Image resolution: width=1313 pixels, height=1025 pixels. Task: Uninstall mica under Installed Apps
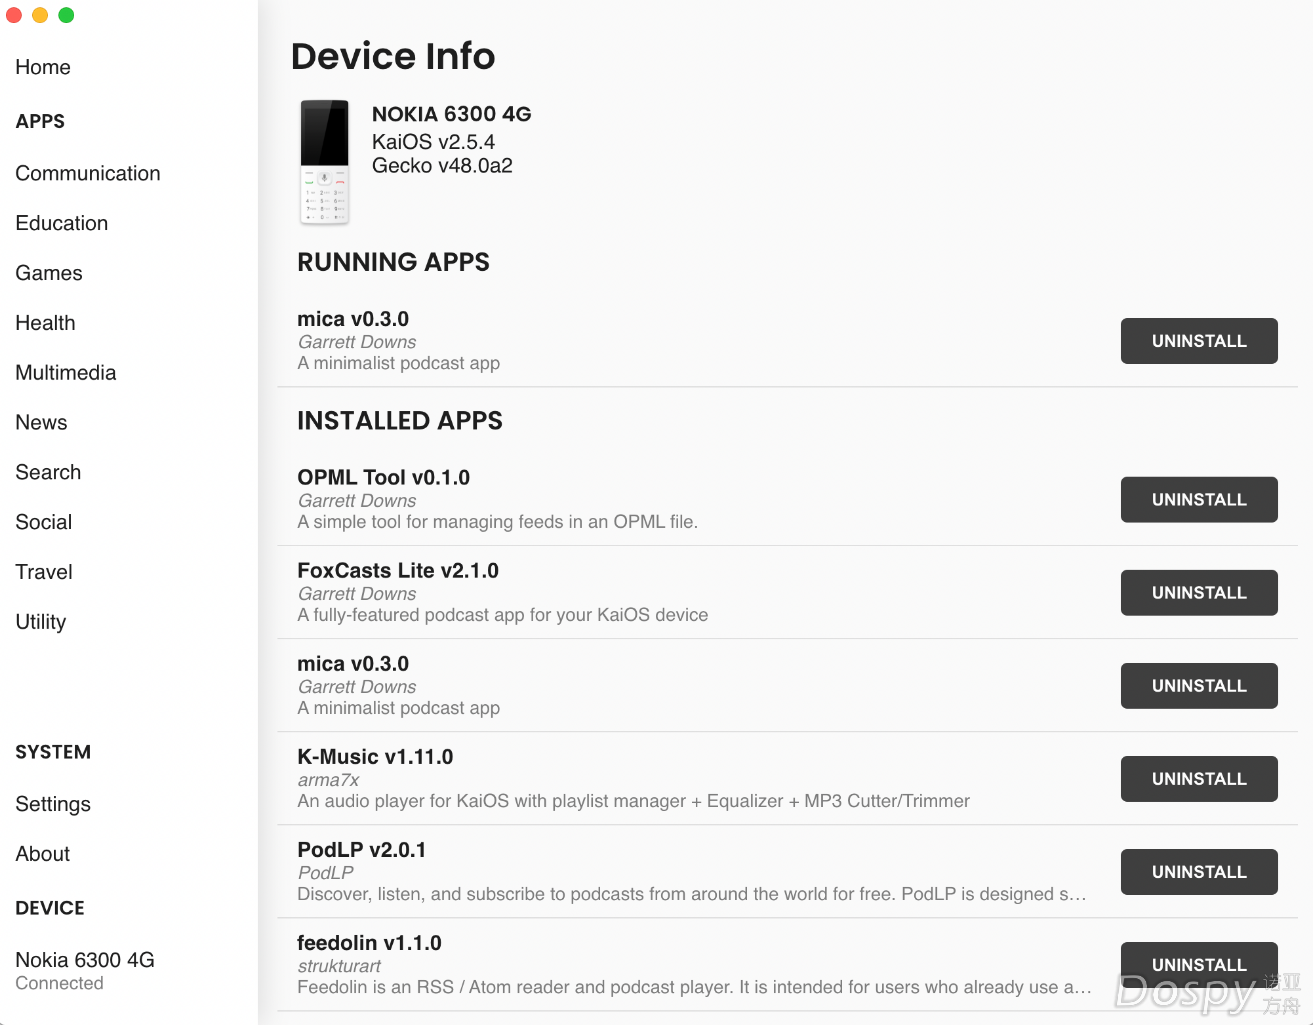(x=1199, y=686)
